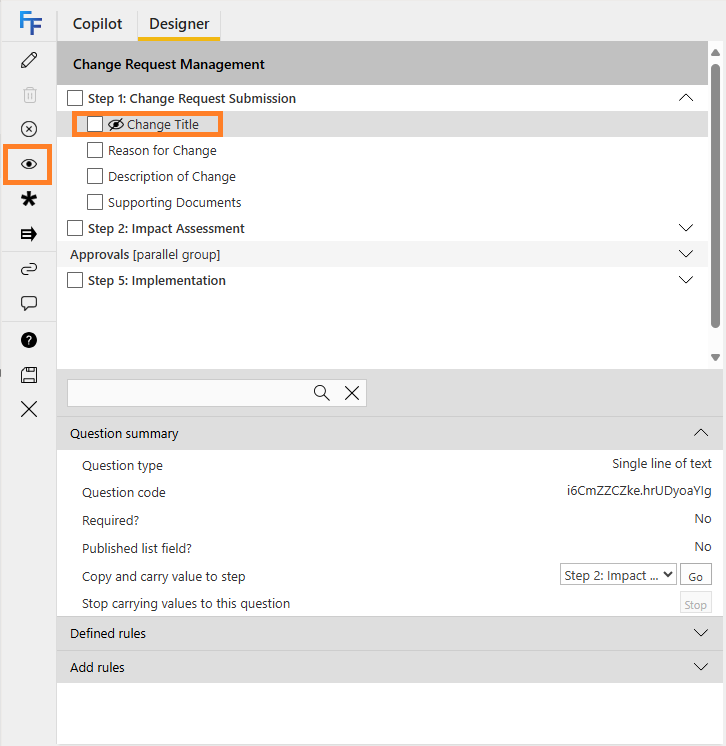Check the Step 1 Change Request Submission checkbox

75,98
